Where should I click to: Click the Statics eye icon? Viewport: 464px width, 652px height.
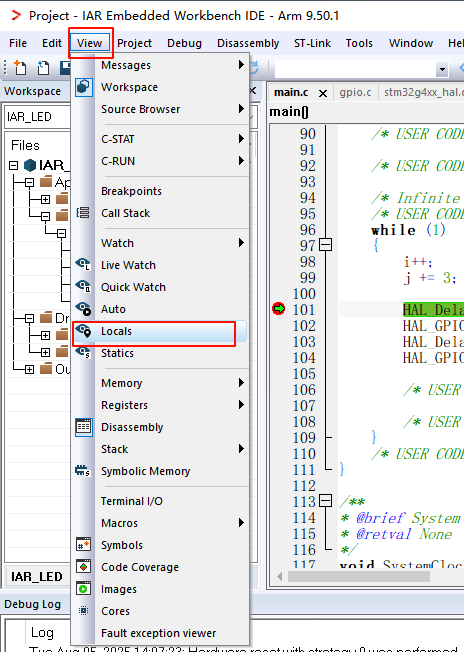[x=83, y=353]
